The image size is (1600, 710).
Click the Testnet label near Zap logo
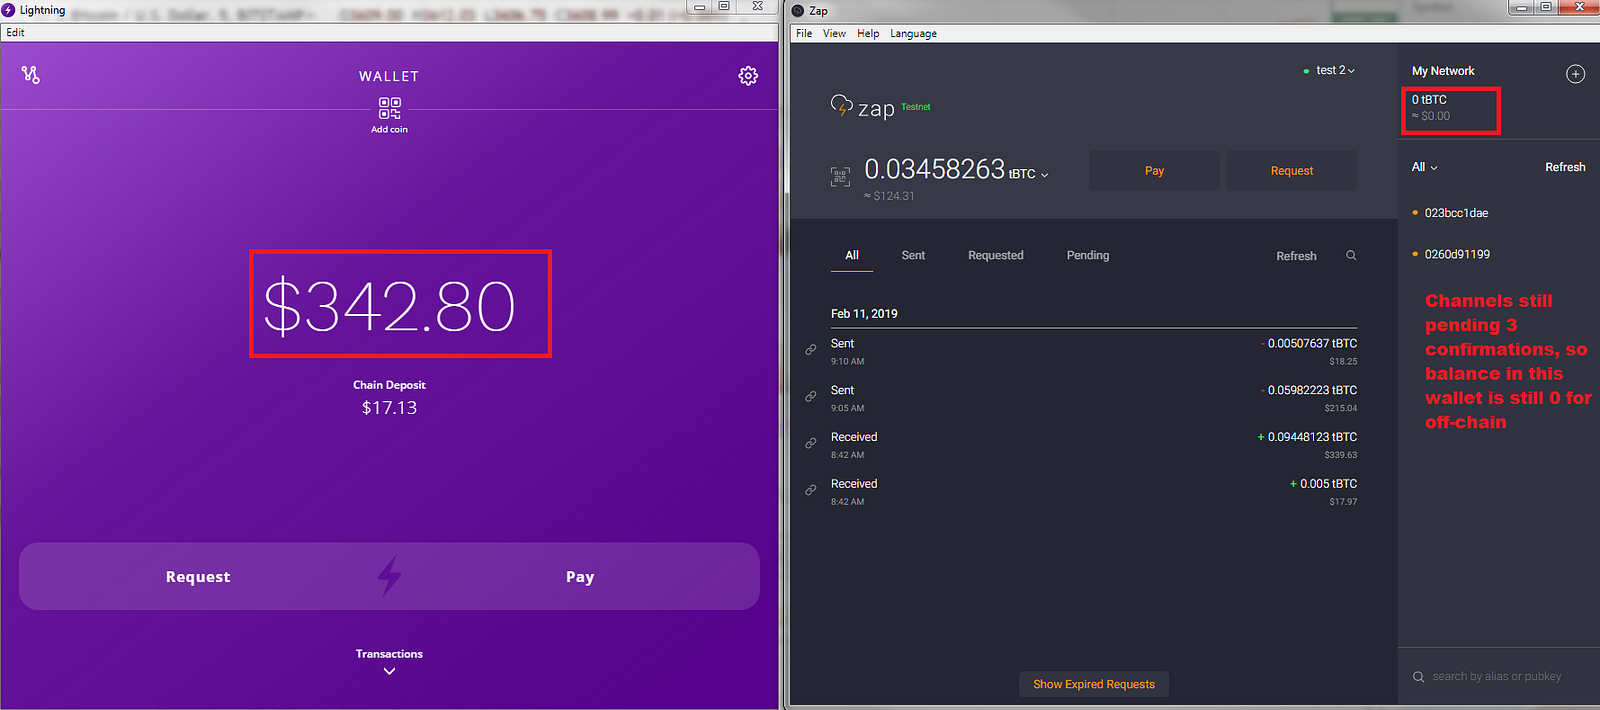click(x=915, y=107)
